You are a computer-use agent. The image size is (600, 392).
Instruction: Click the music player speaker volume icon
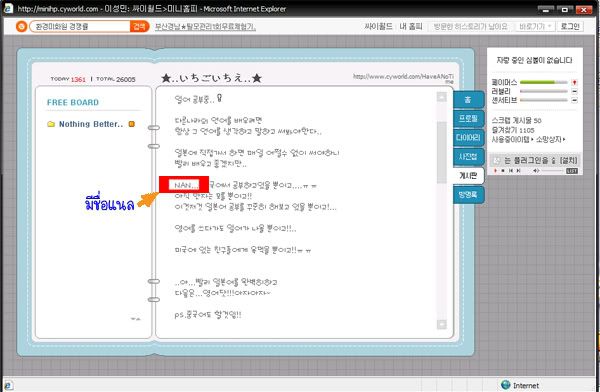pyautogui.click(x=536, y=171)
